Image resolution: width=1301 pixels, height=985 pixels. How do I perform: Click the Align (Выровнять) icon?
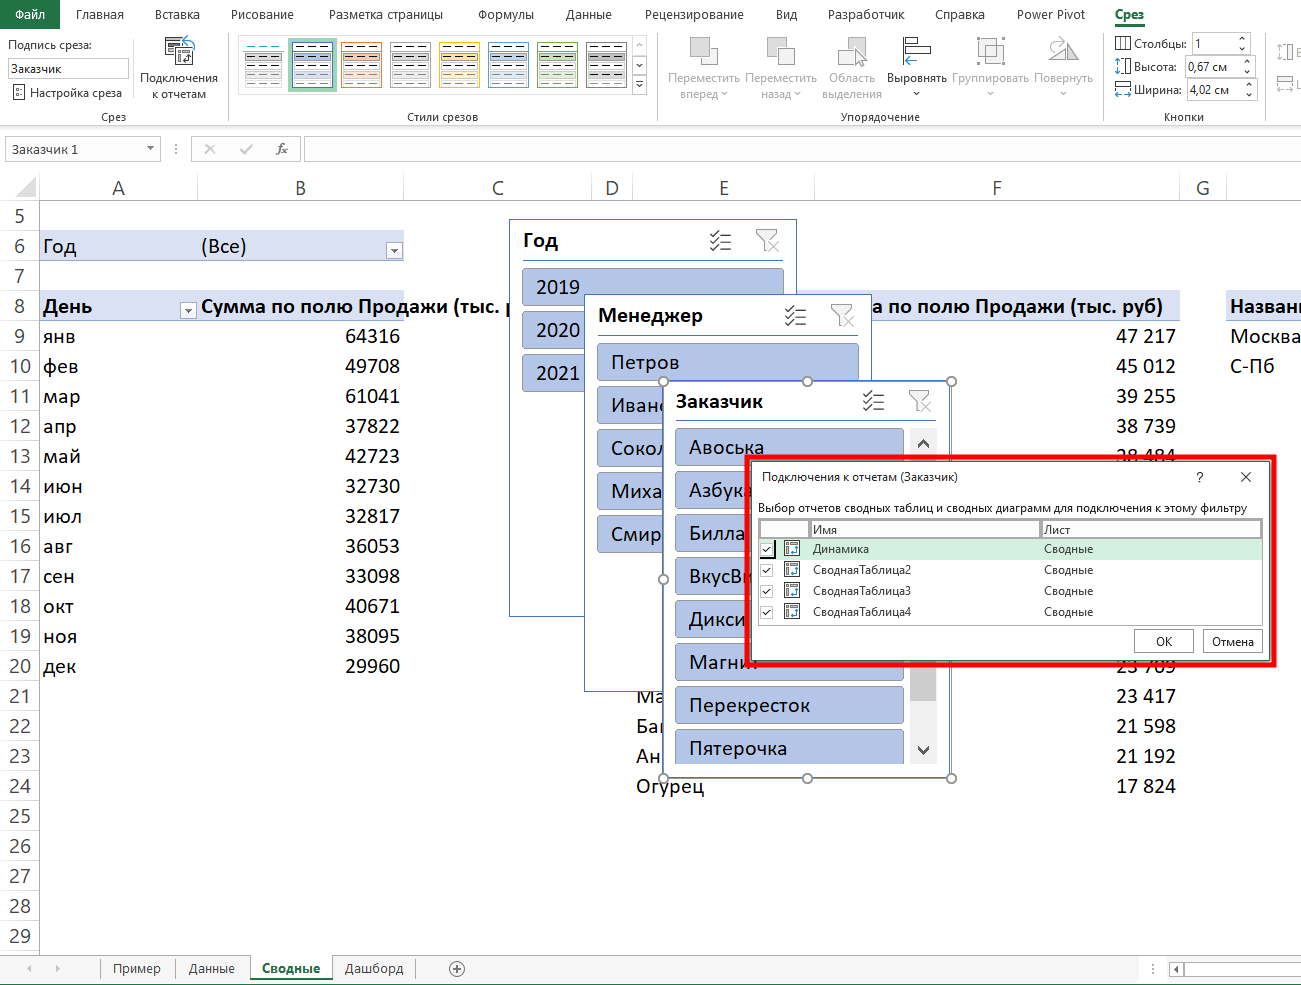916,52
